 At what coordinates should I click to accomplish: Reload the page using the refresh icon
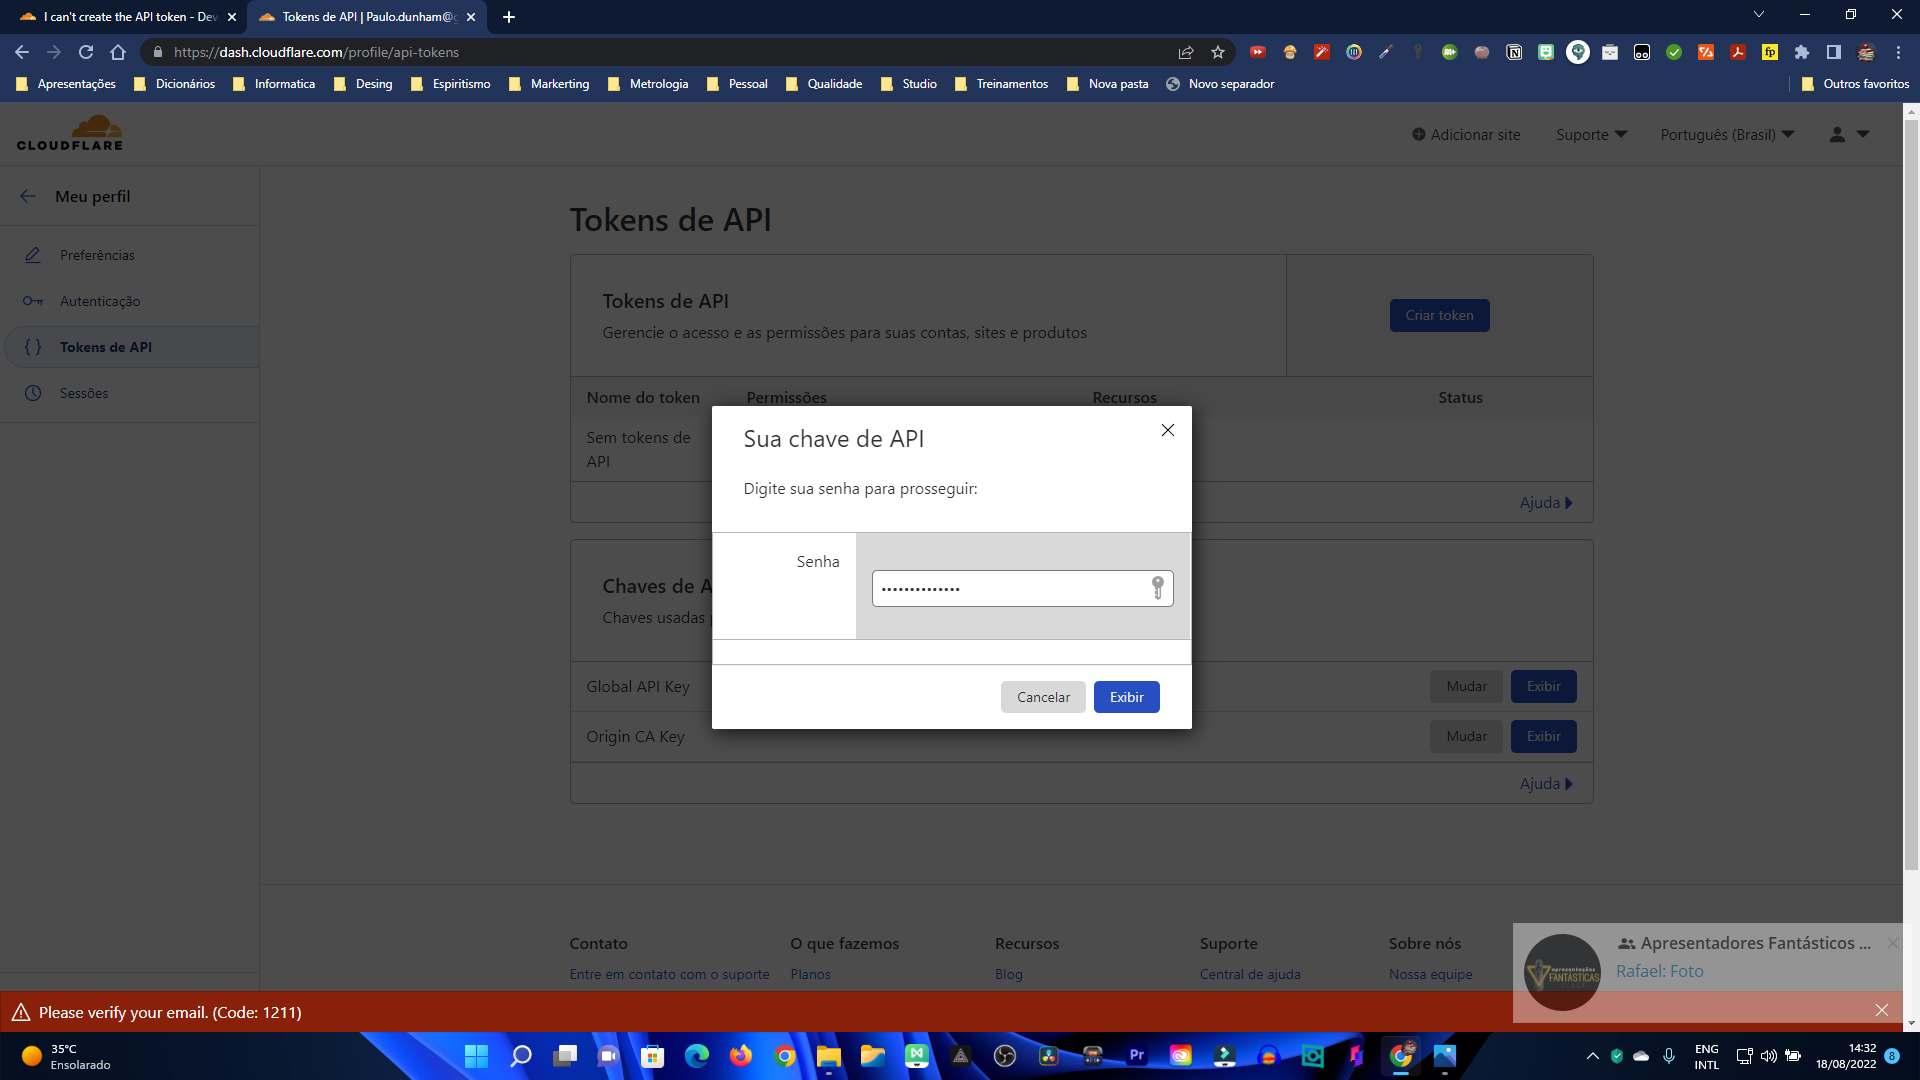[86, 52]
